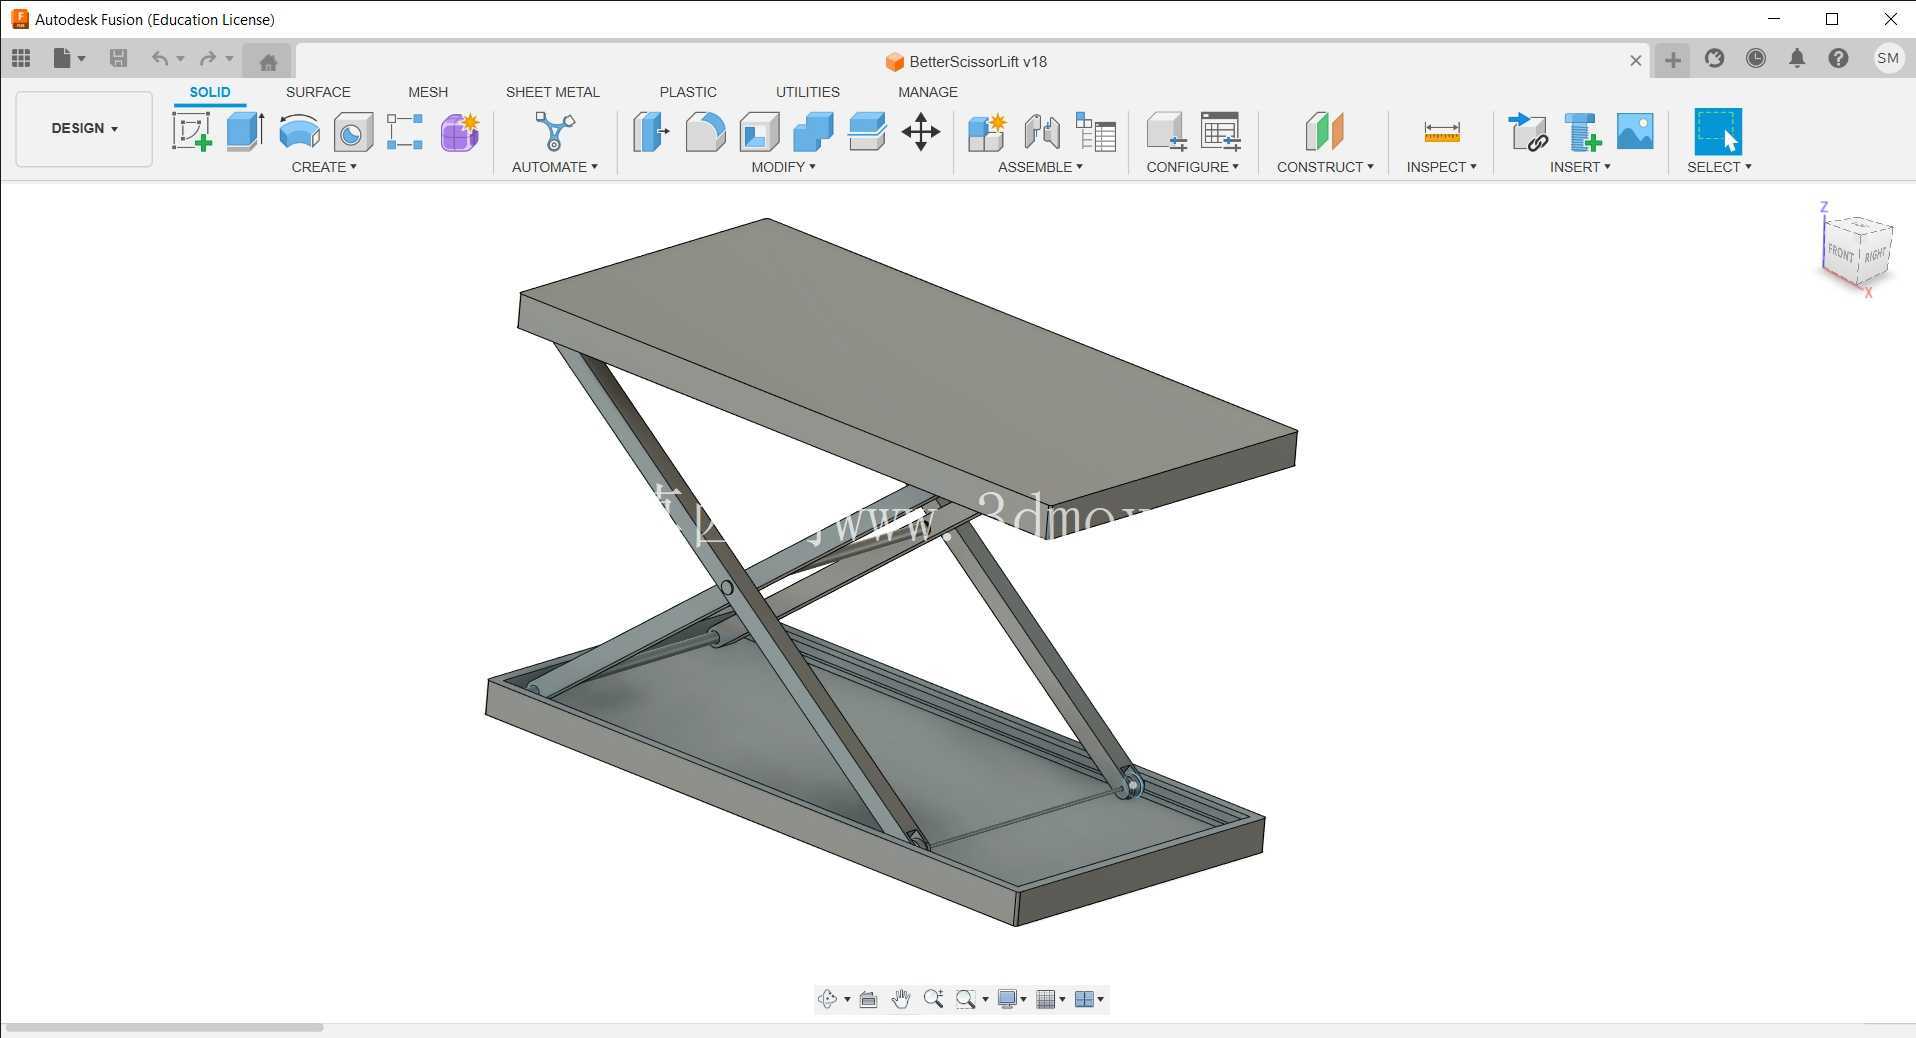This screenshot has height=1038, width=1916.
Task: Expand the AUTOMATE menu
Action: (555, 167)
